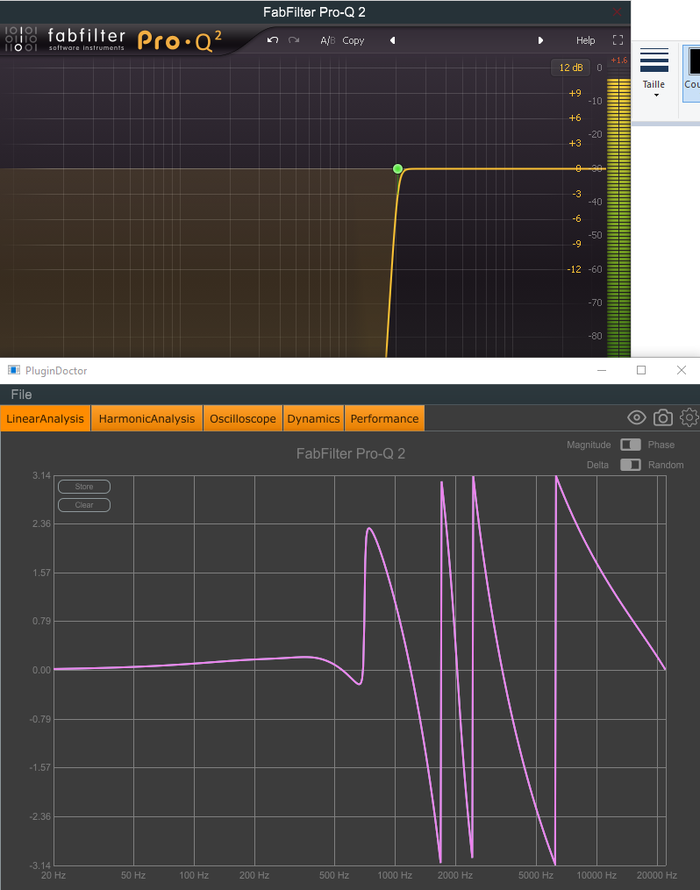Enter Pro-Q 2 full screen mode
Image resolution: width=700 pixels, height=890 pixels.
pos(618,40)
